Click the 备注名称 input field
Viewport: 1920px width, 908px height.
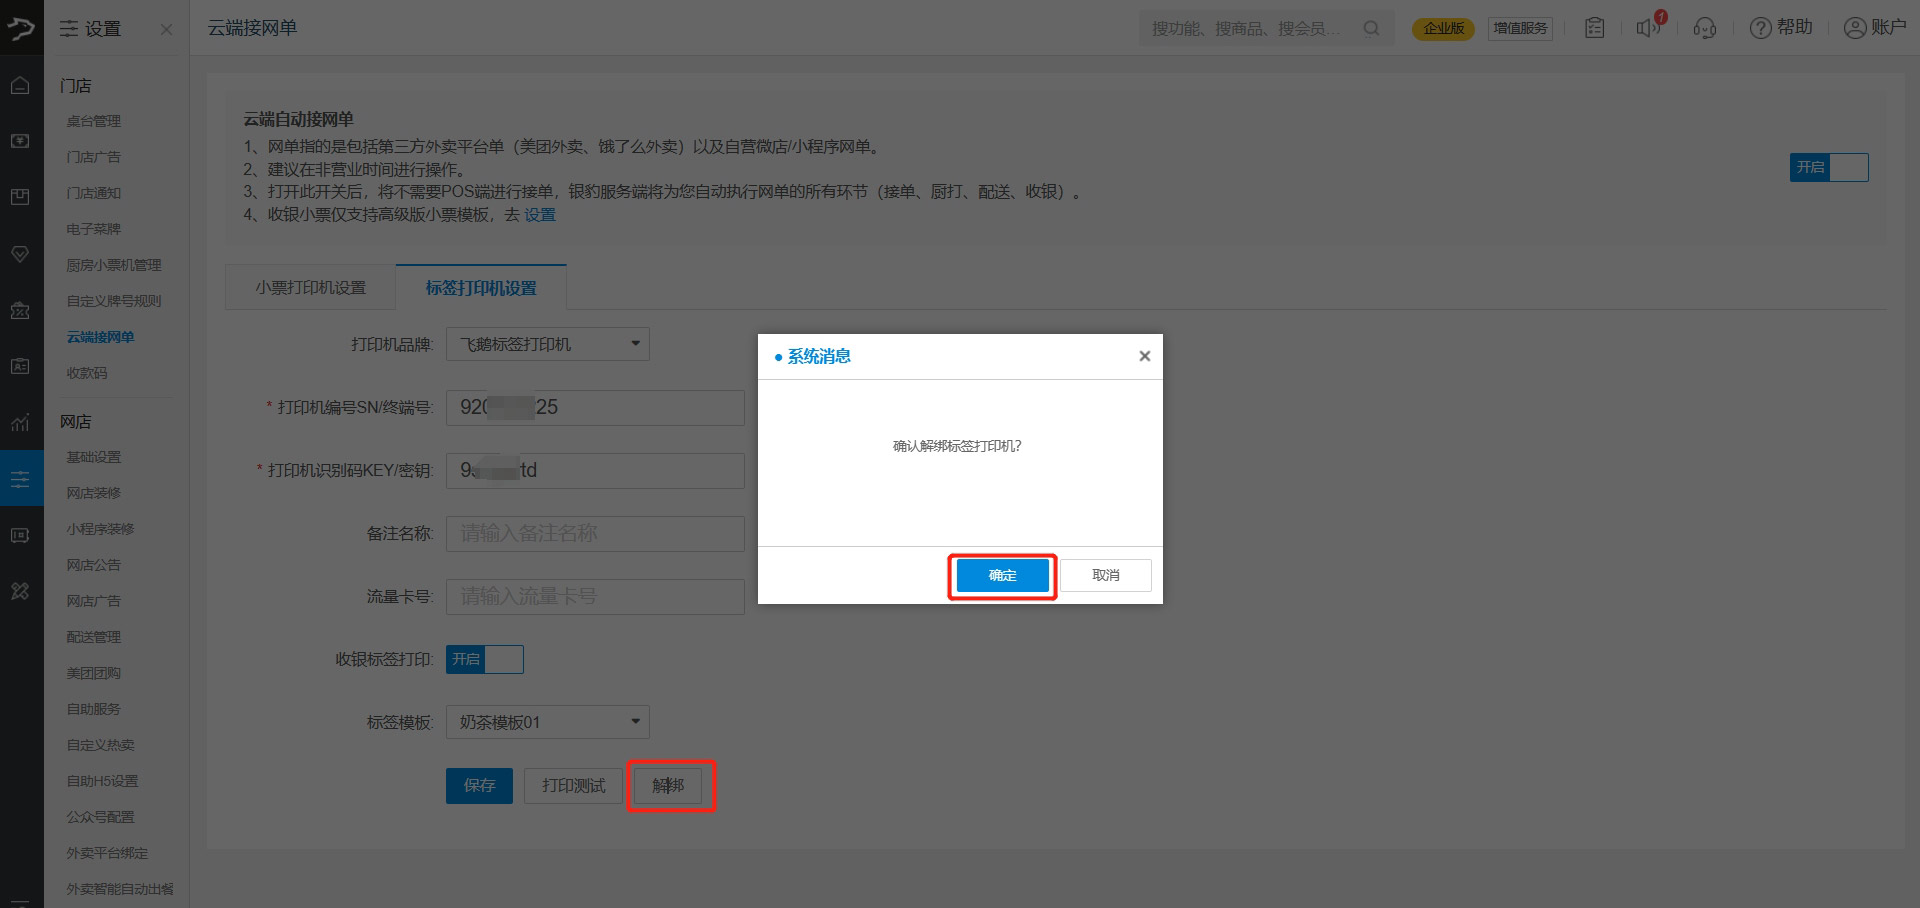[x=595, y=533]
